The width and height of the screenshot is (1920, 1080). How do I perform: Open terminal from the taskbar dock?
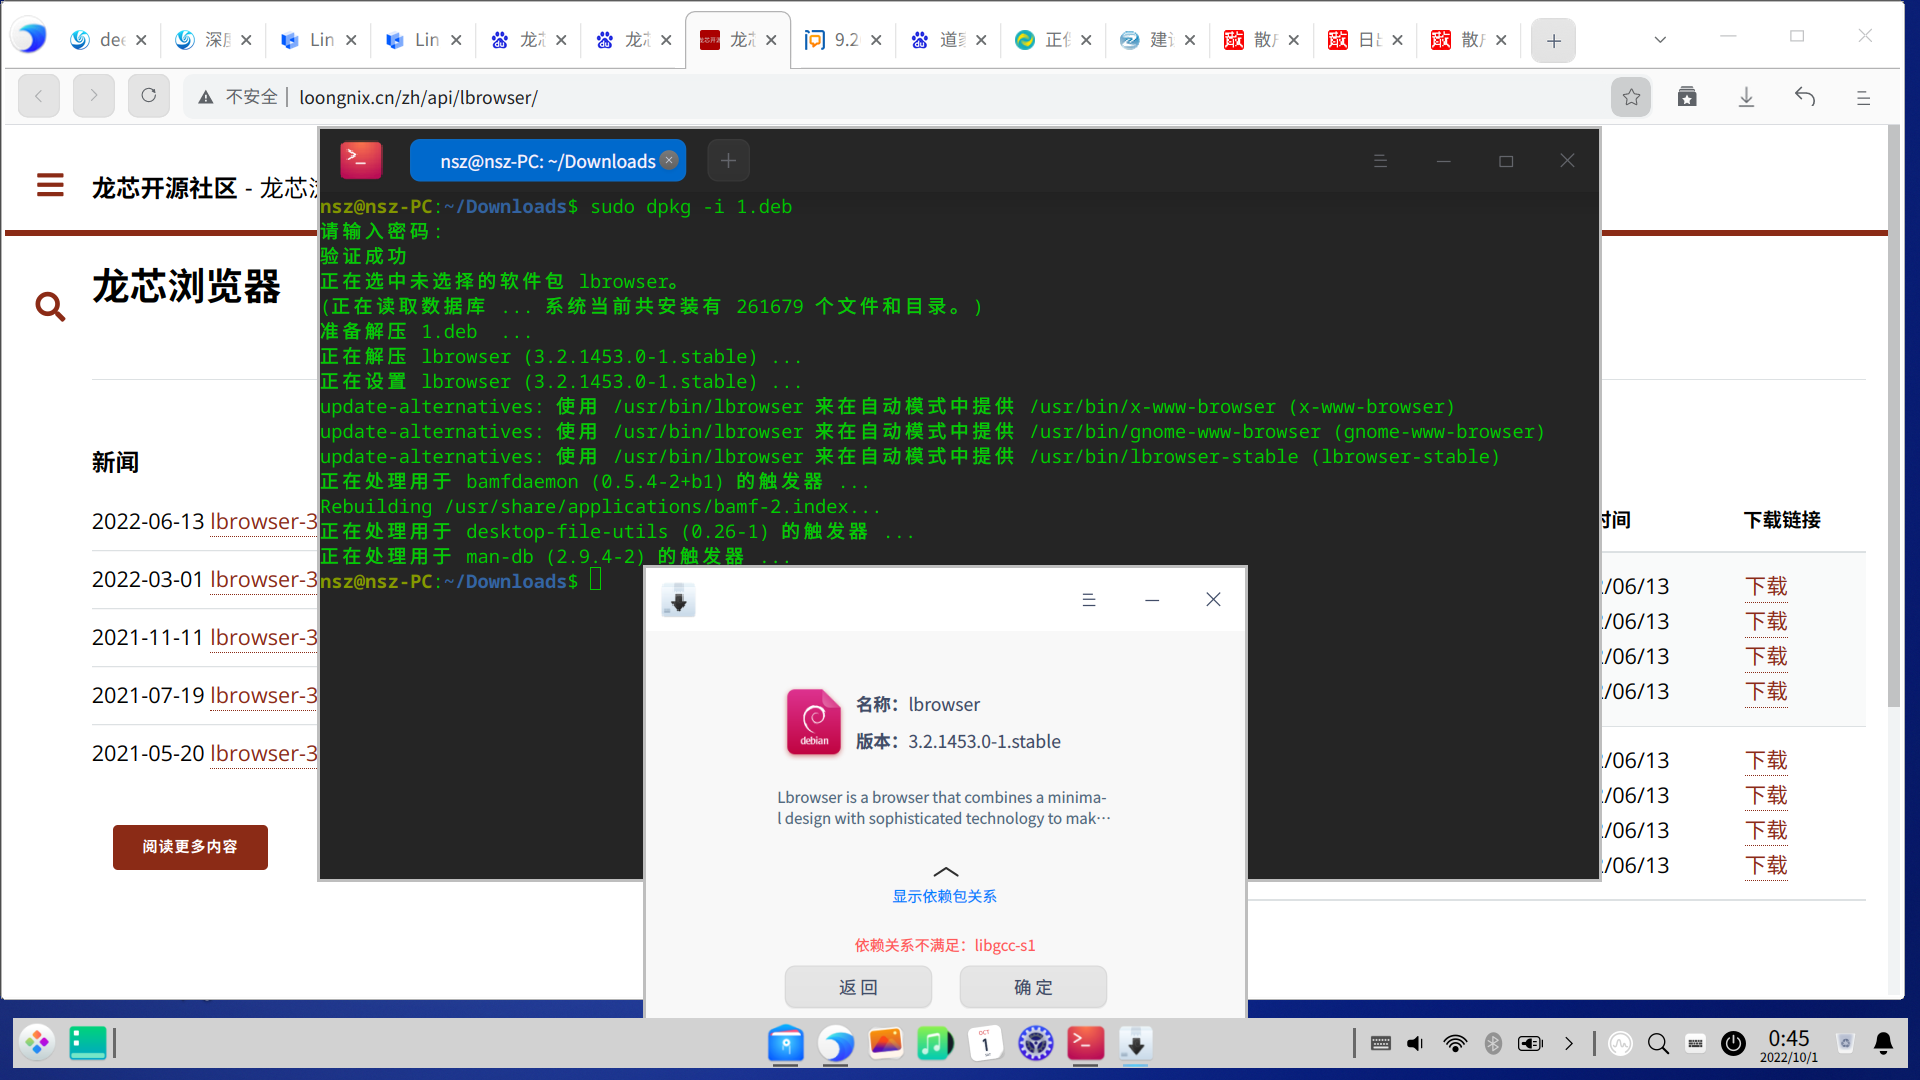[x=1085, y=1044]
